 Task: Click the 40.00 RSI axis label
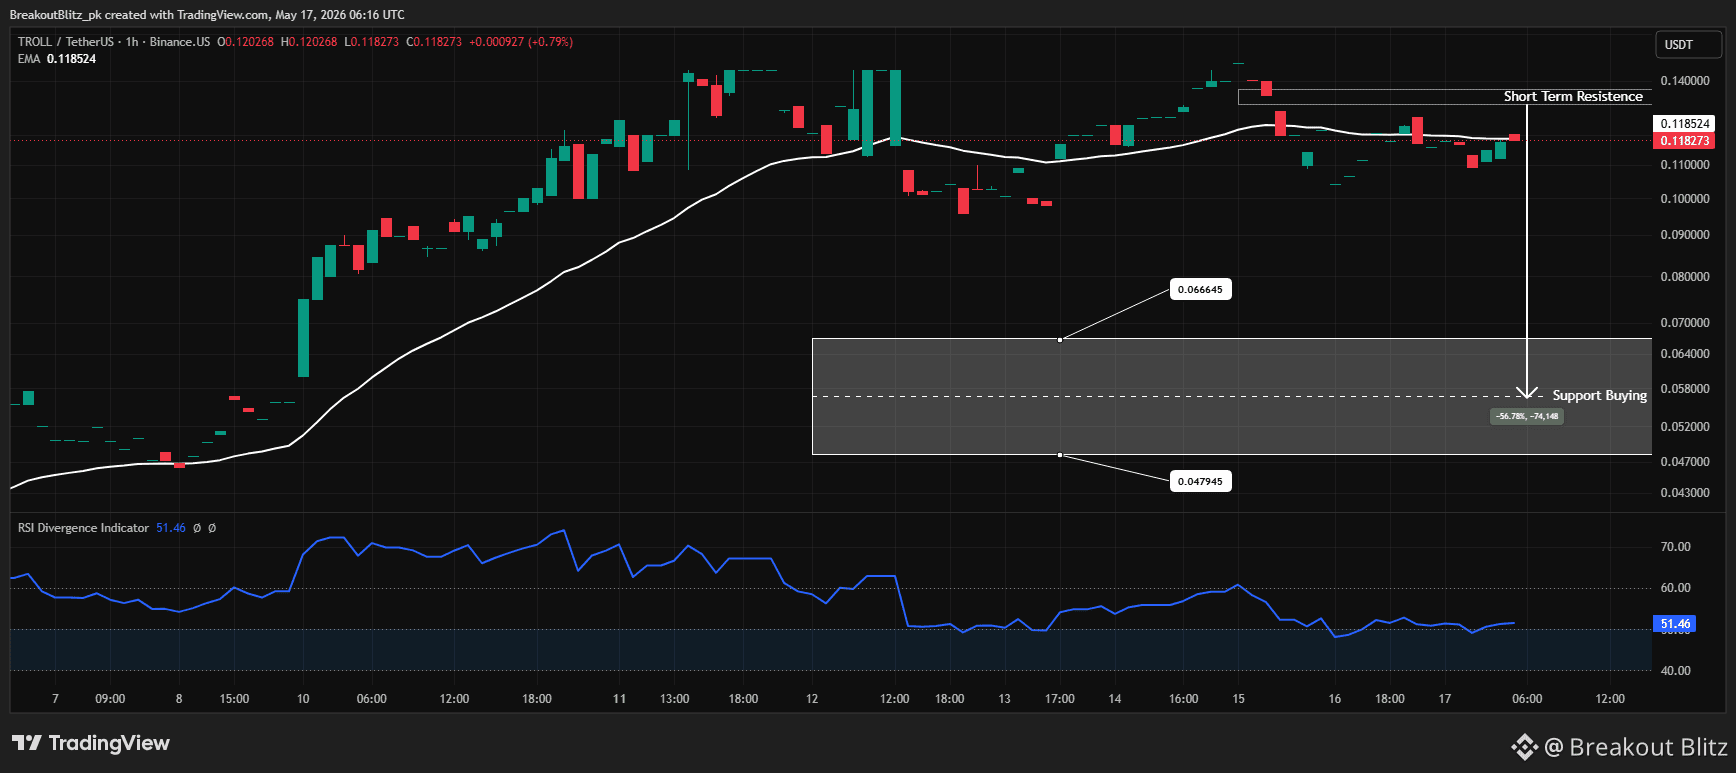[x=1676, y=671]
